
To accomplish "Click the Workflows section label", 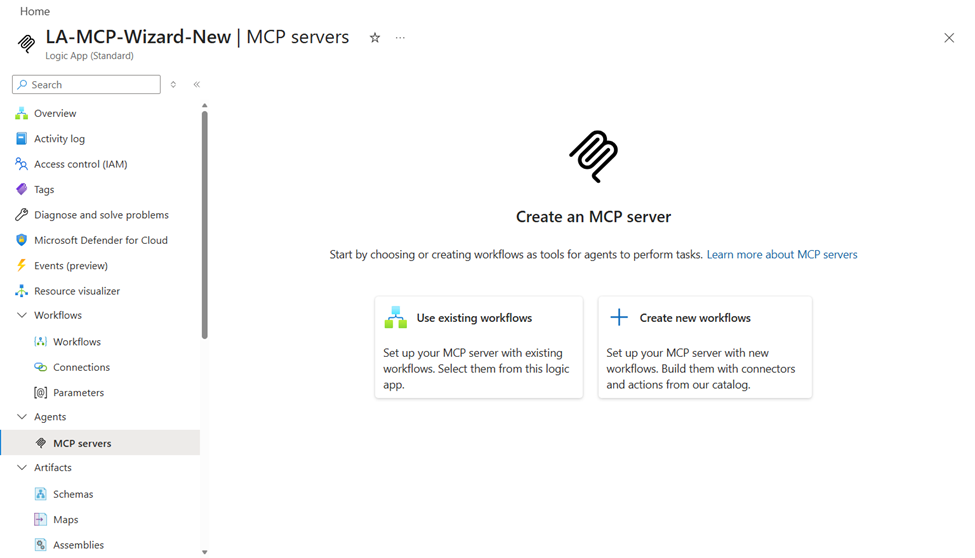I will click(x=58, y=315).
